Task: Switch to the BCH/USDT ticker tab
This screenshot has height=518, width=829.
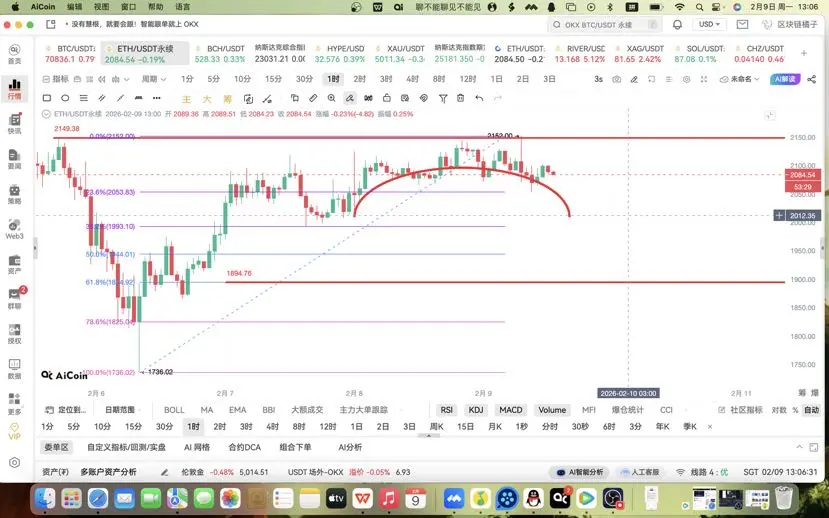Action: 220,53
